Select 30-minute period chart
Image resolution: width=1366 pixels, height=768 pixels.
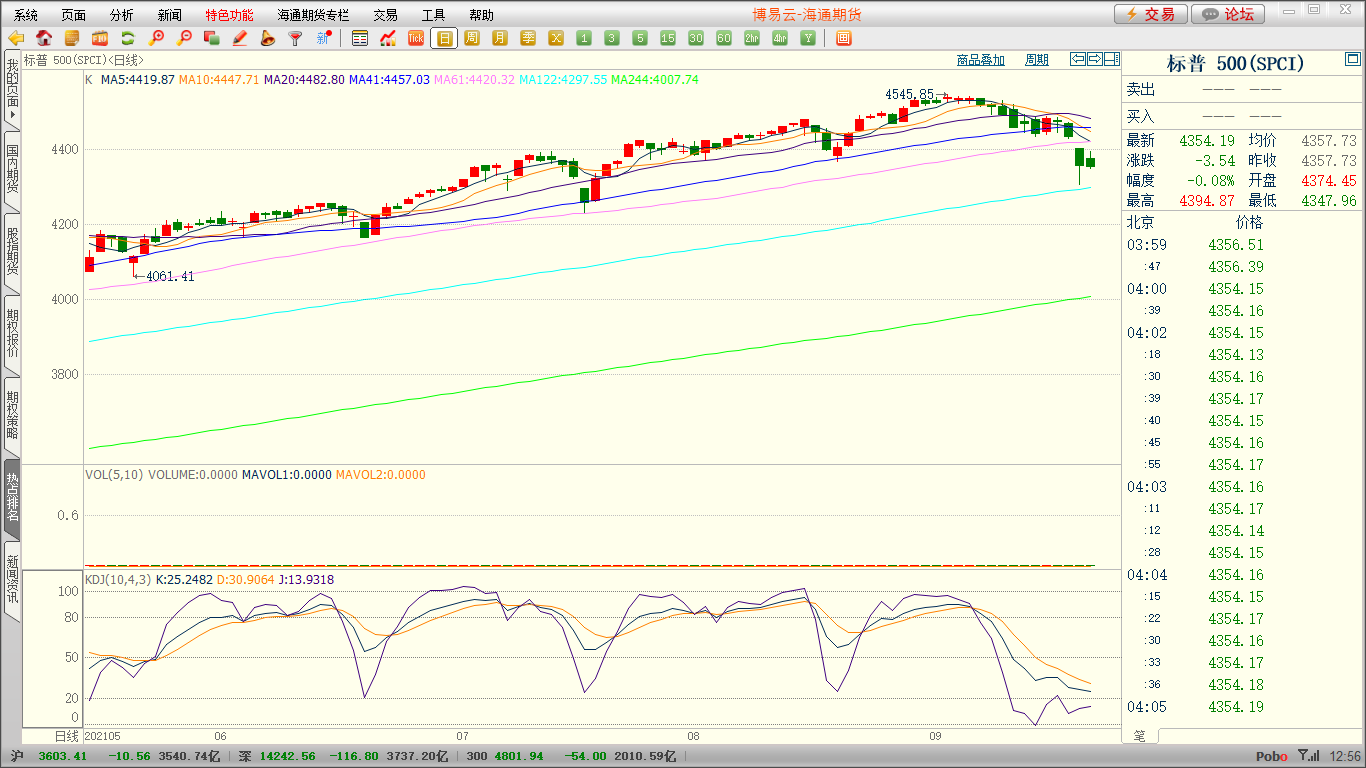(696, 38)
